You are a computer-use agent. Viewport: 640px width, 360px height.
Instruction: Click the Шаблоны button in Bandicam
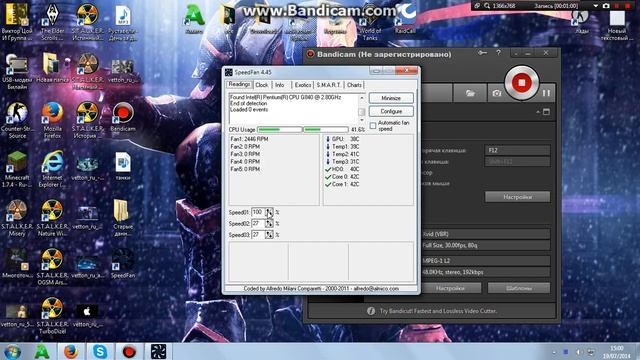(519, 288)
